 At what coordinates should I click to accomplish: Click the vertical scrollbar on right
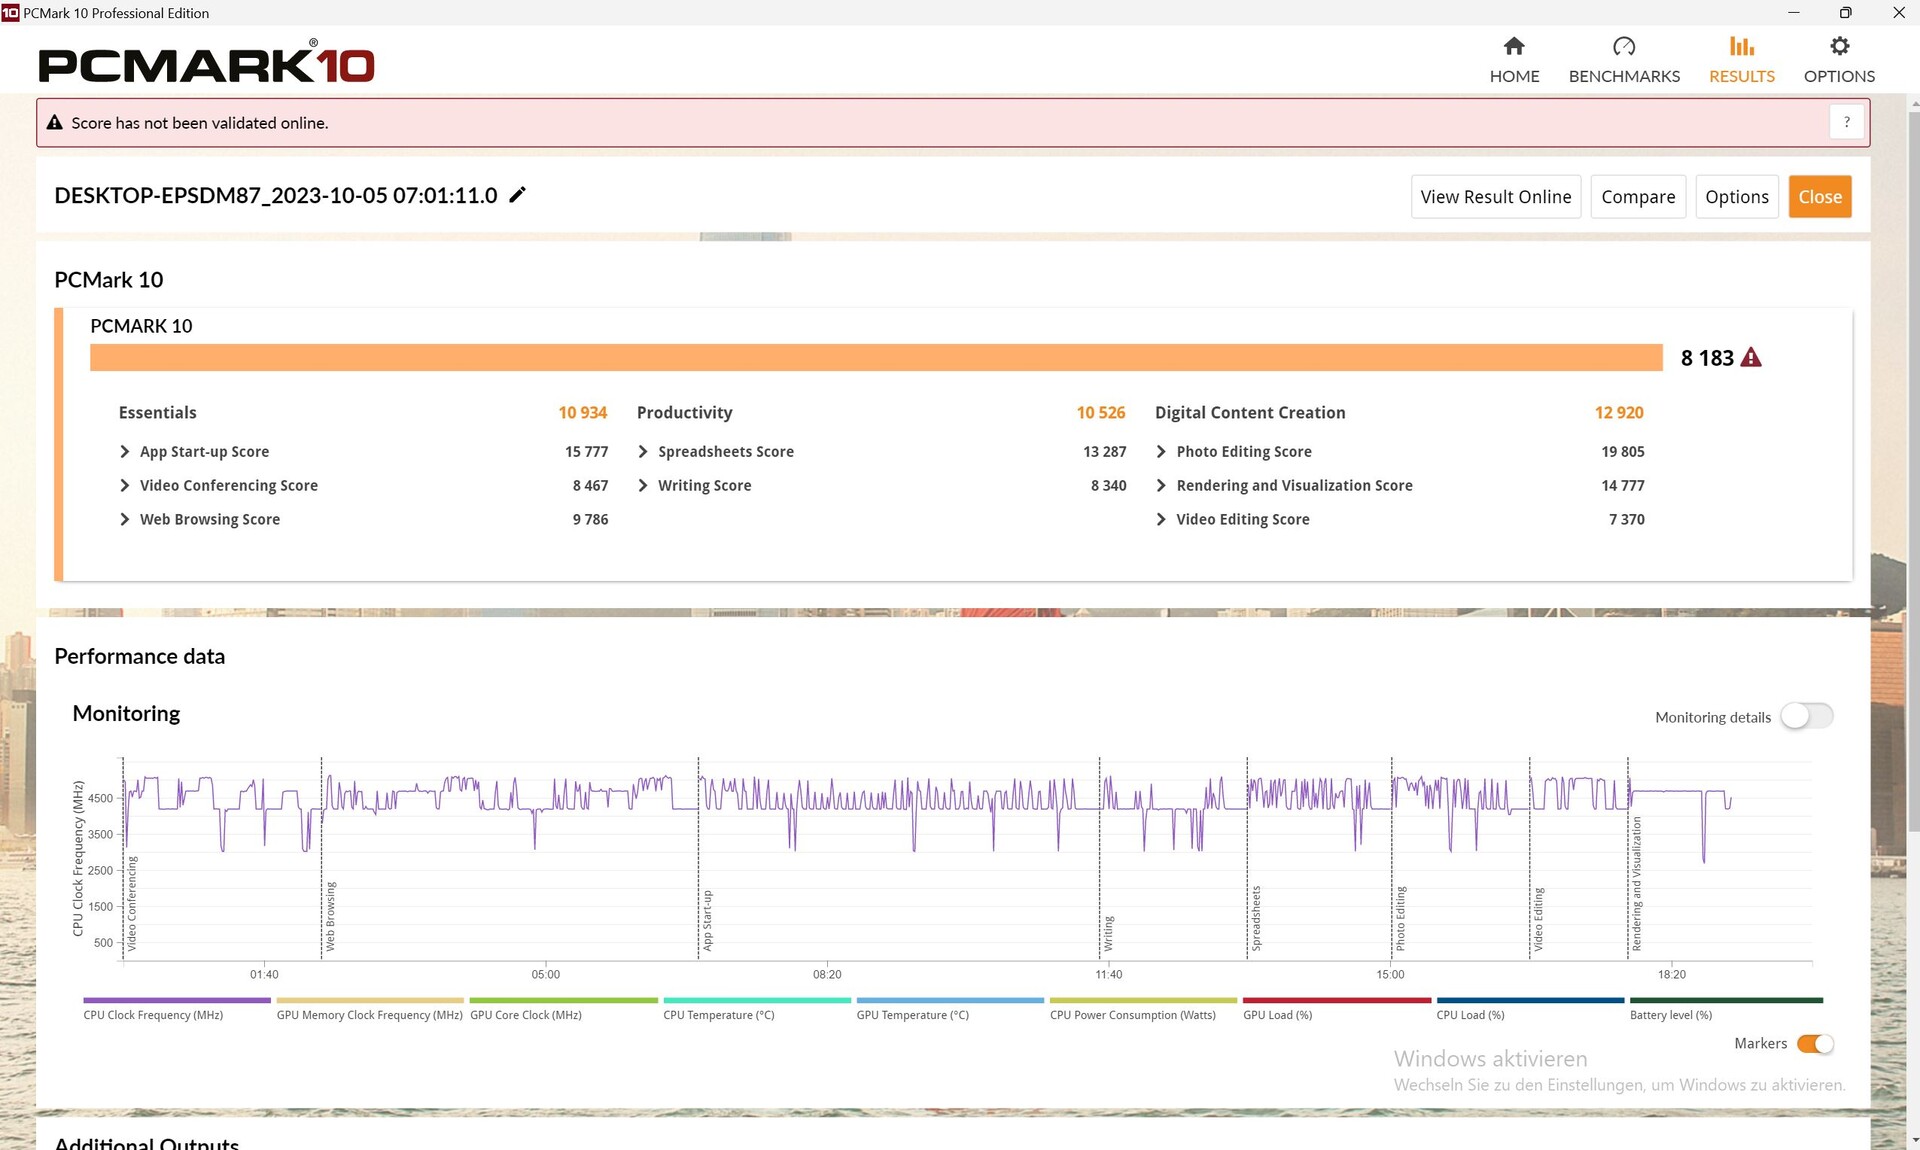click(x=1913, y=470)
